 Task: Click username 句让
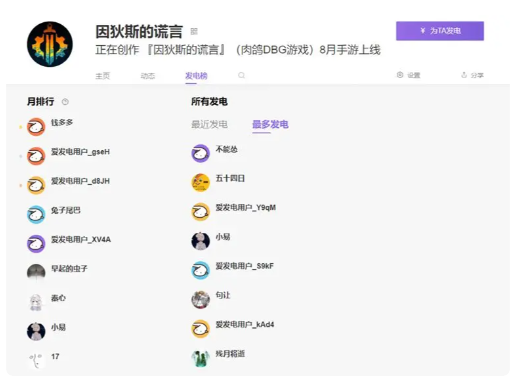pos(223,295)
